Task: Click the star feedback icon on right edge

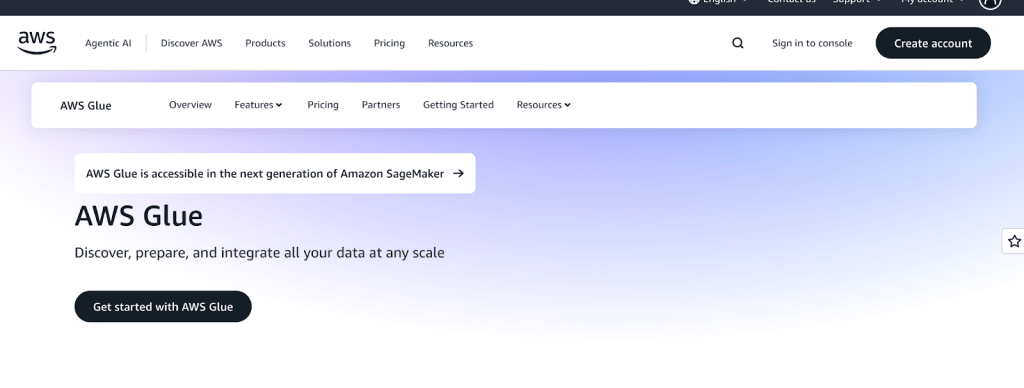Action: click(1014, 242)
